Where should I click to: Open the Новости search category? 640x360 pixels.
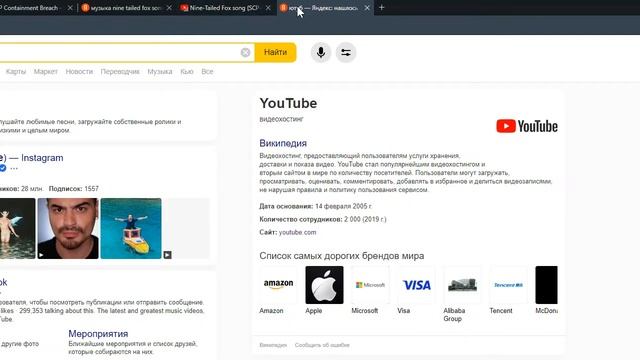[x=79, y=71]
